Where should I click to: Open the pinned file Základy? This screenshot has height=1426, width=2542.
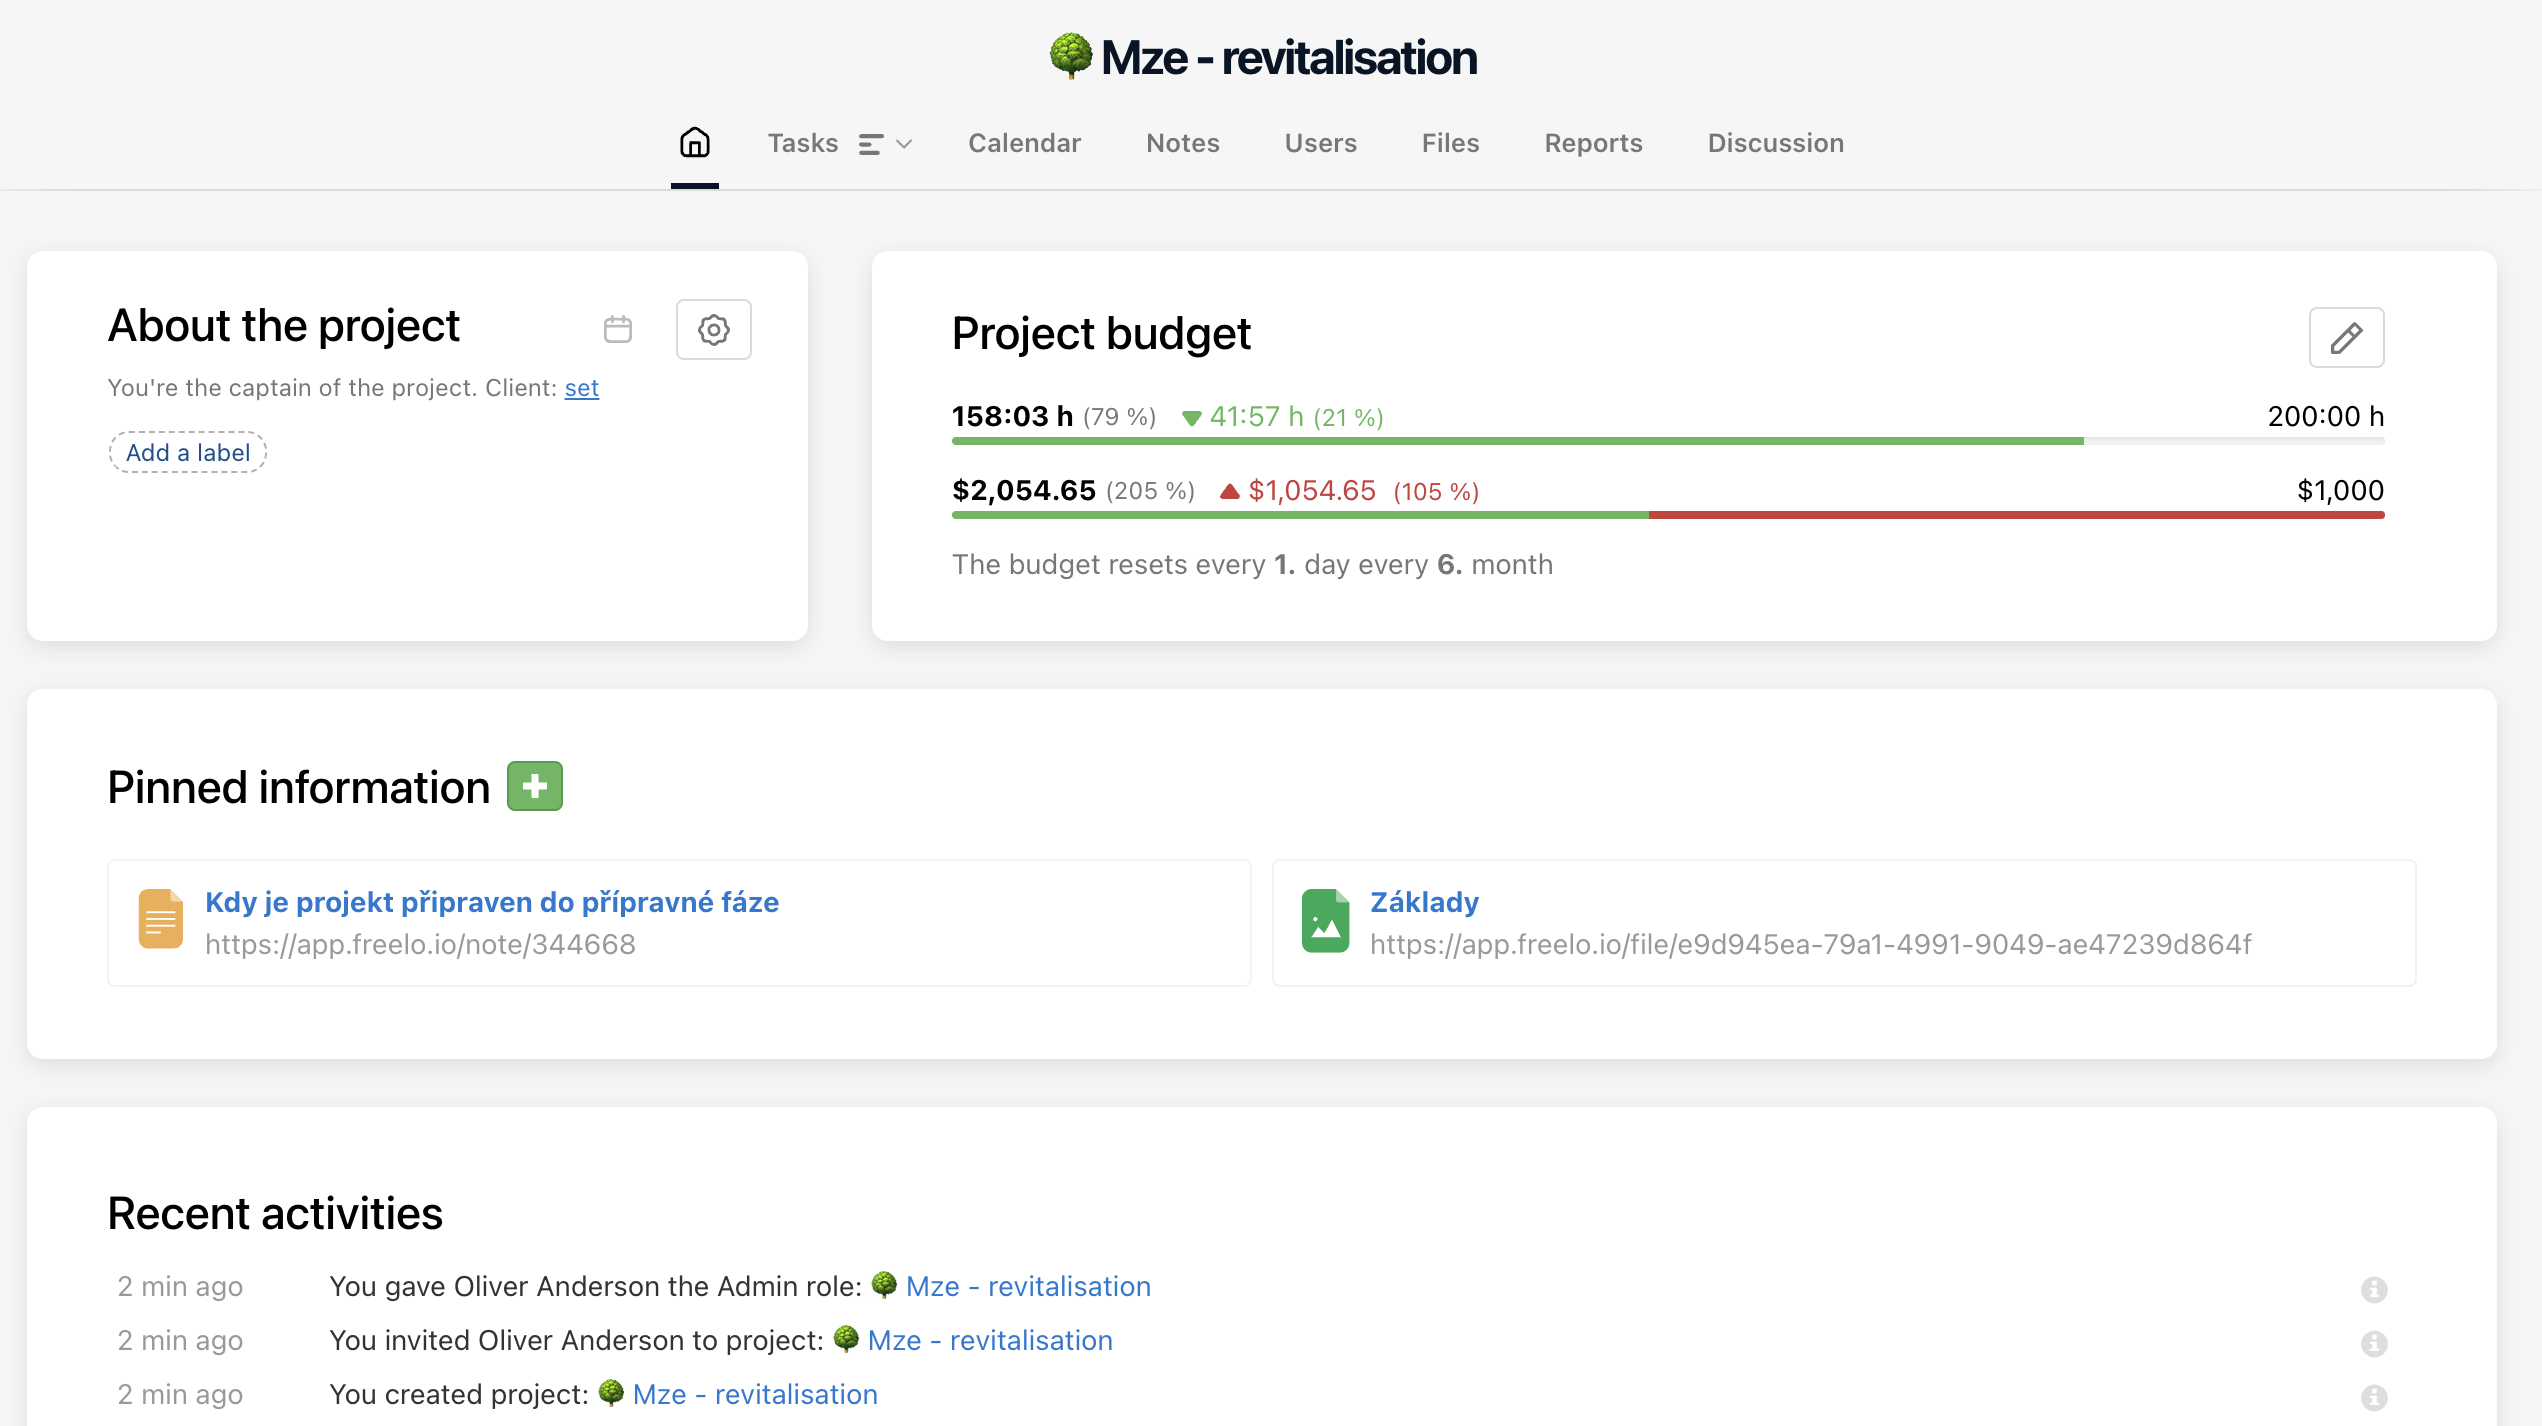pos(1424,902)
